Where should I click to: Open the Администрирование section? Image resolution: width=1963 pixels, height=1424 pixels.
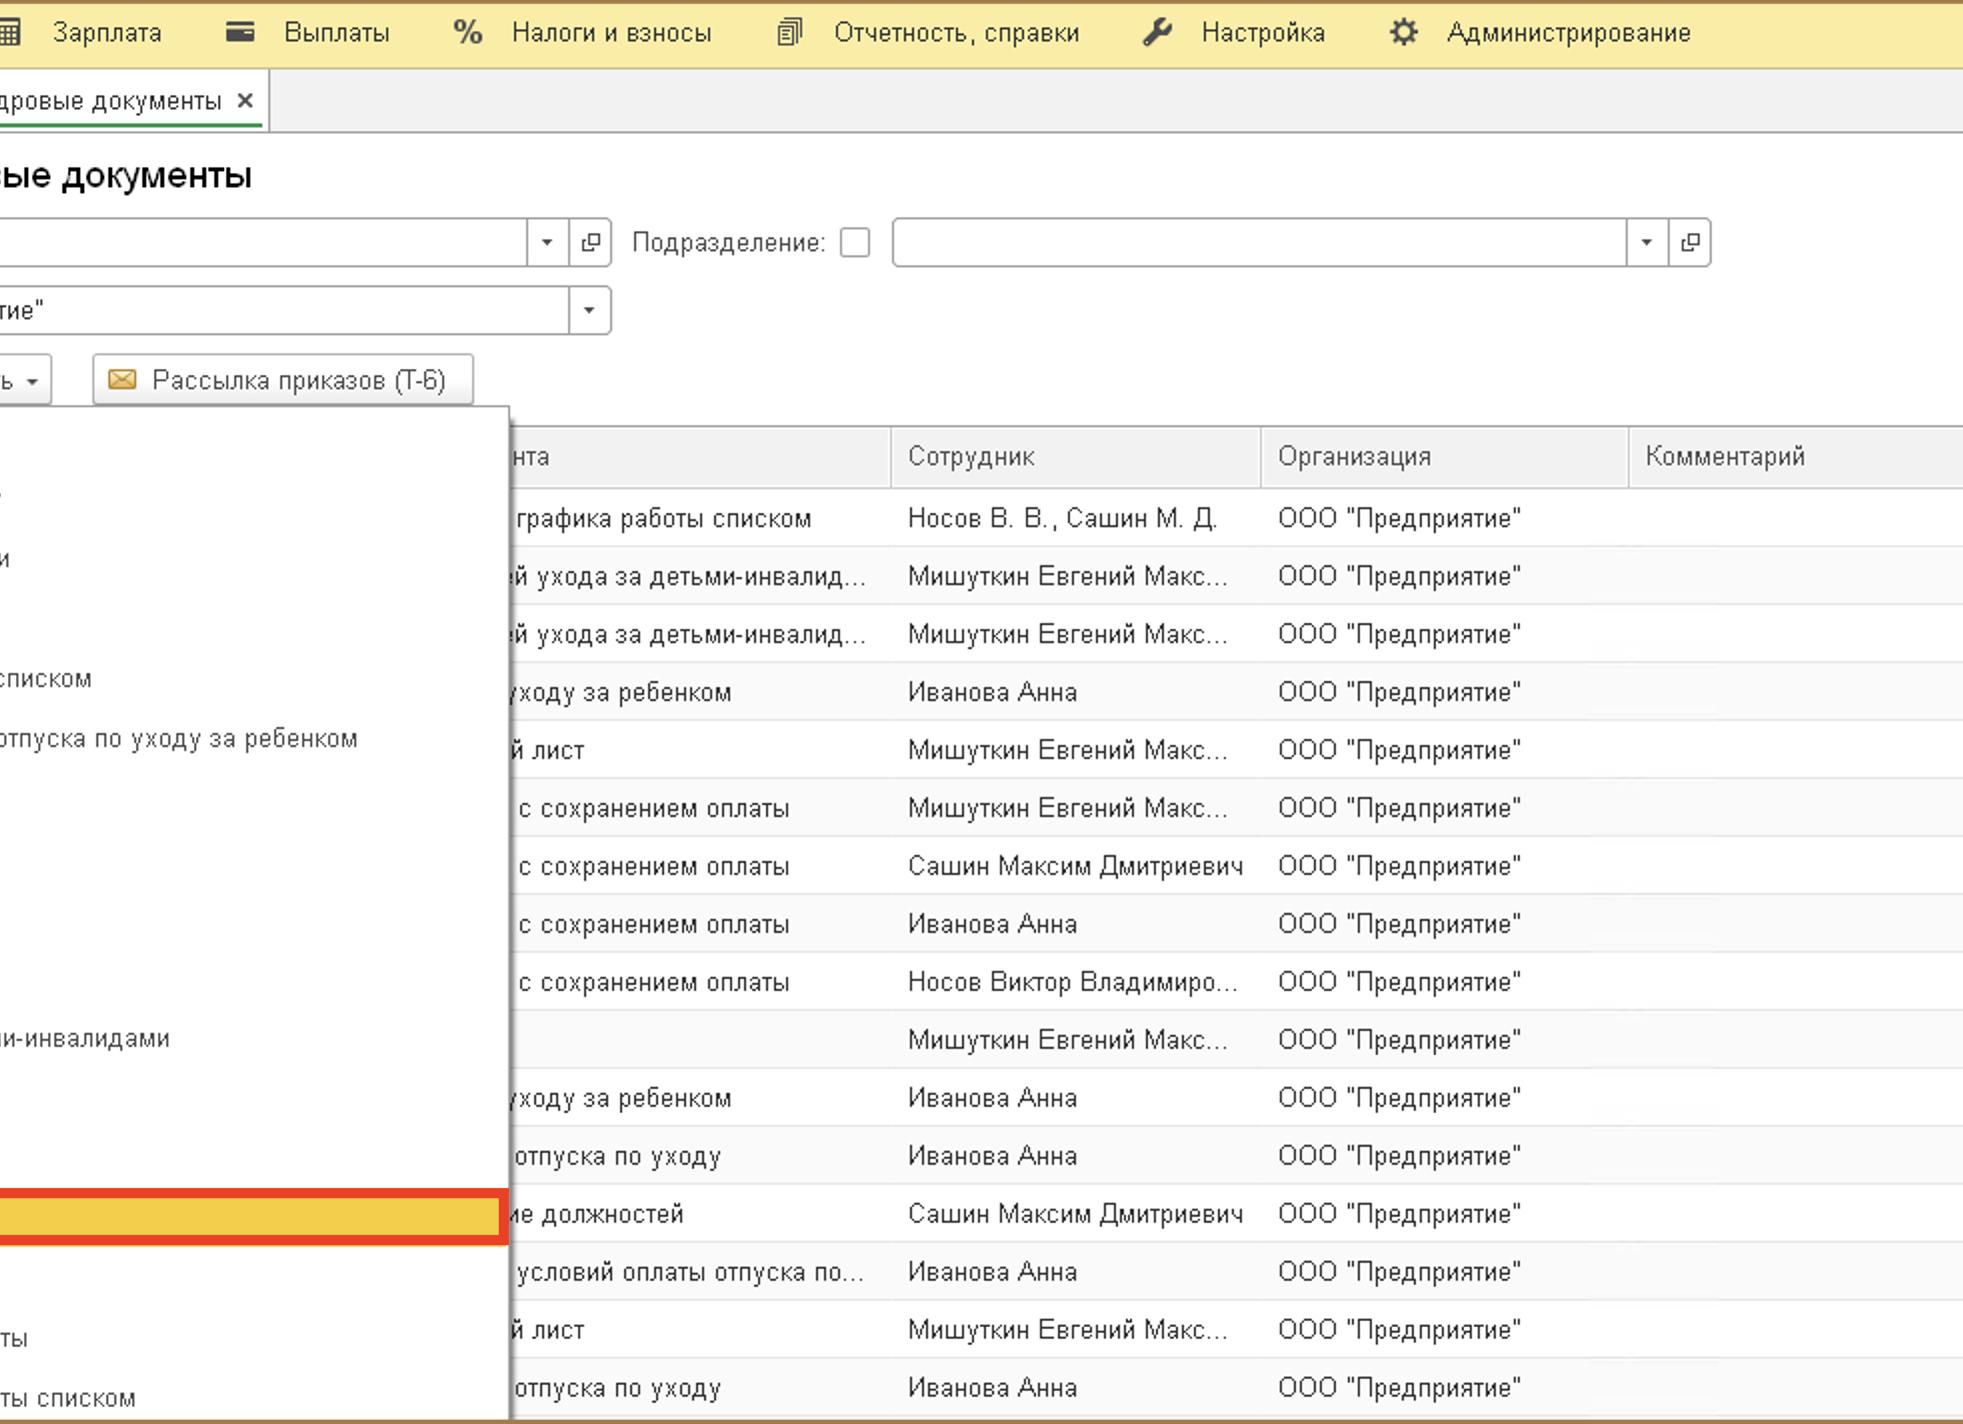(1568, 33)
